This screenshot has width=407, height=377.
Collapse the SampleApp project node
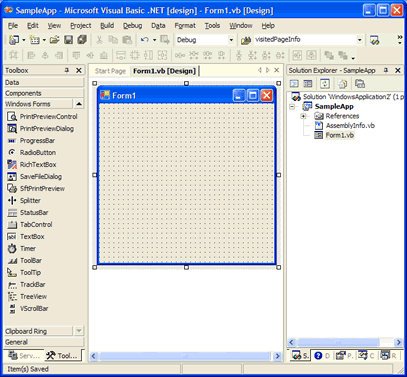pos(292,107)
